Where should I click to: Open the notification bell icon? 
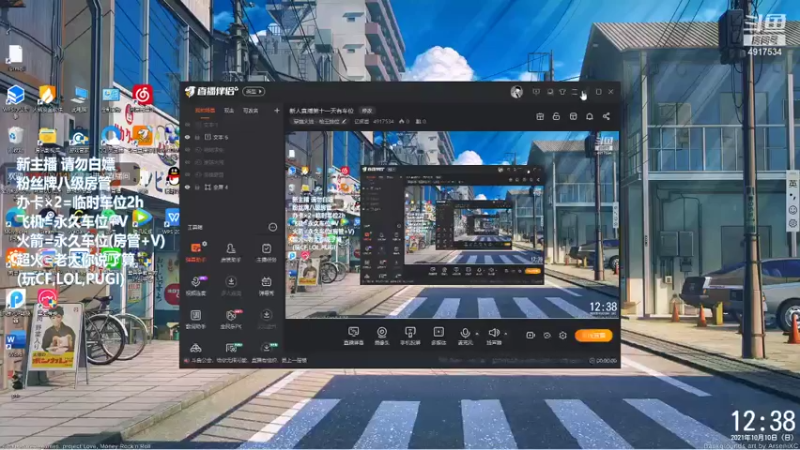point(589,116)
